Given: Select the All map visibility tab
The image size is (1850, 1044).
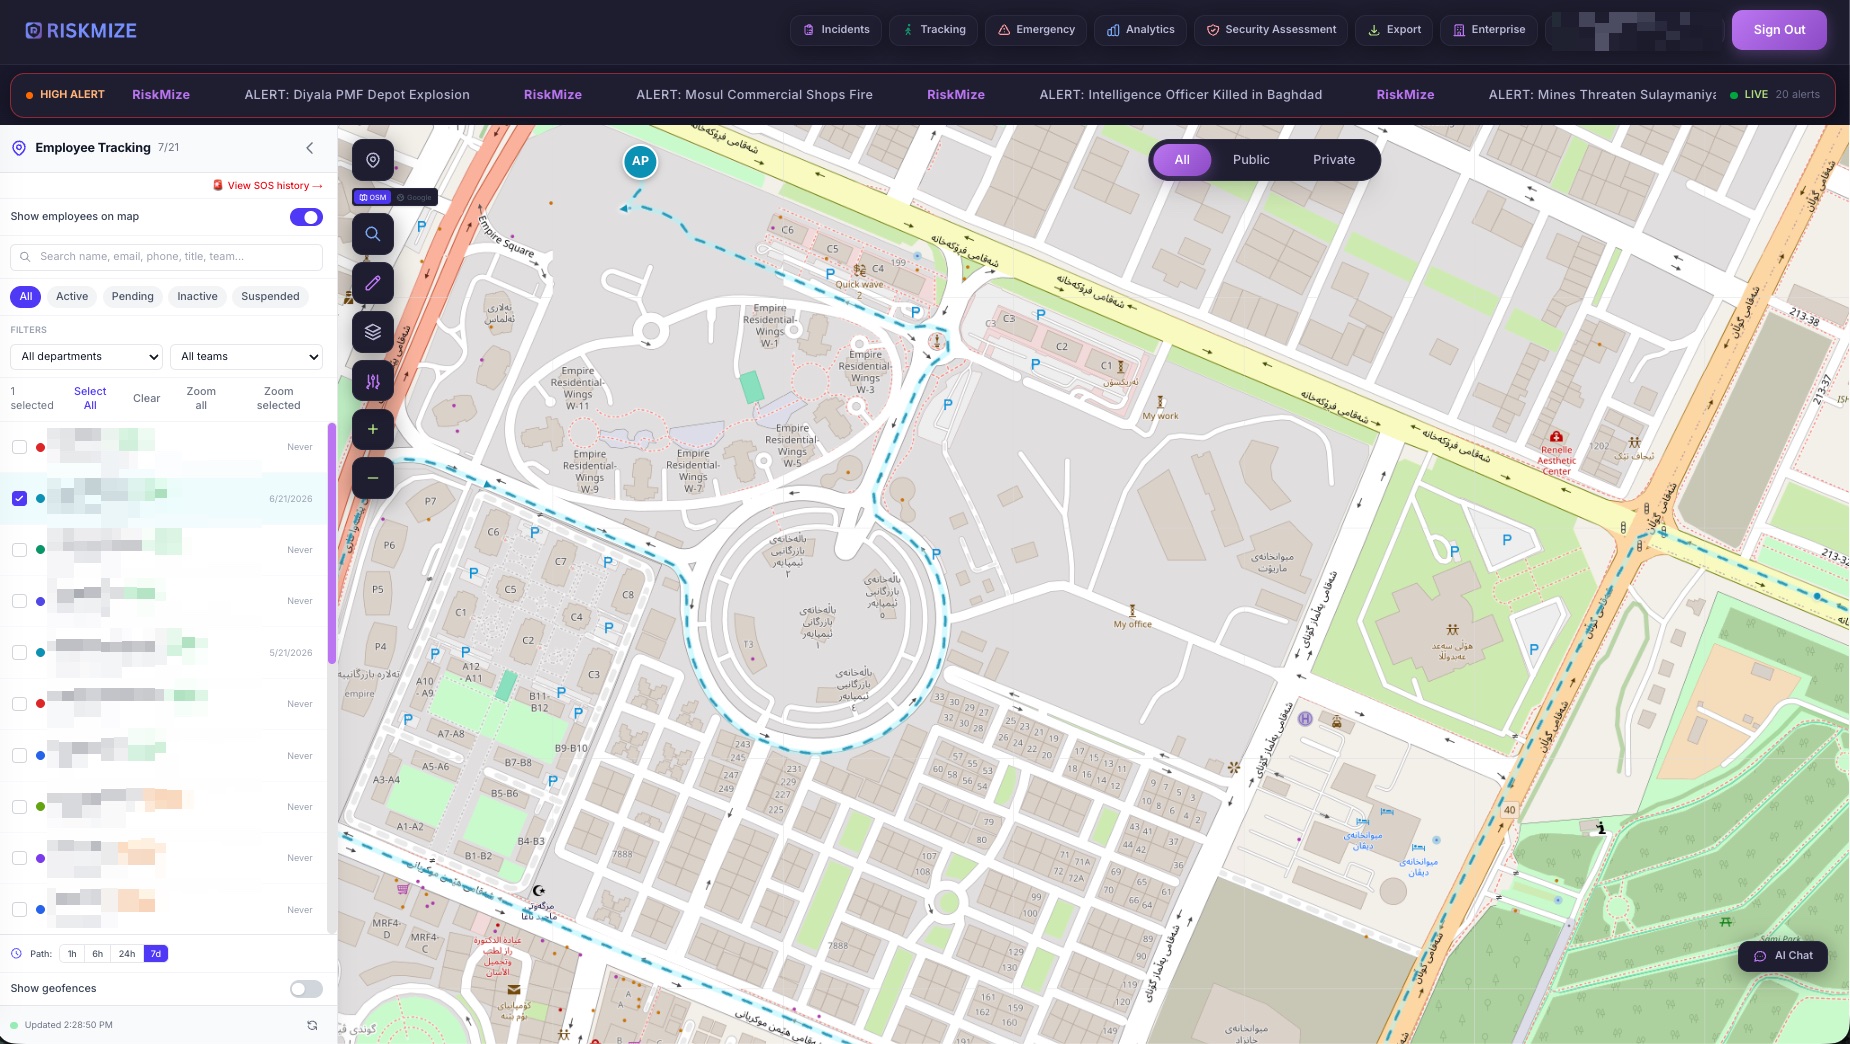Looking at the screenshot, I should 1182,160.
